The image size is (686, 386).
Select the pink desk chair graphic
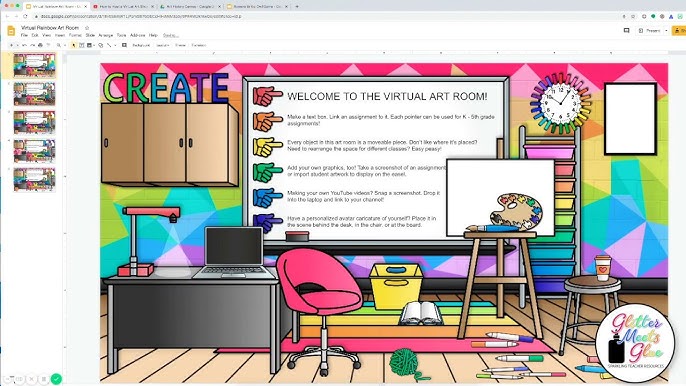point(320,311)
